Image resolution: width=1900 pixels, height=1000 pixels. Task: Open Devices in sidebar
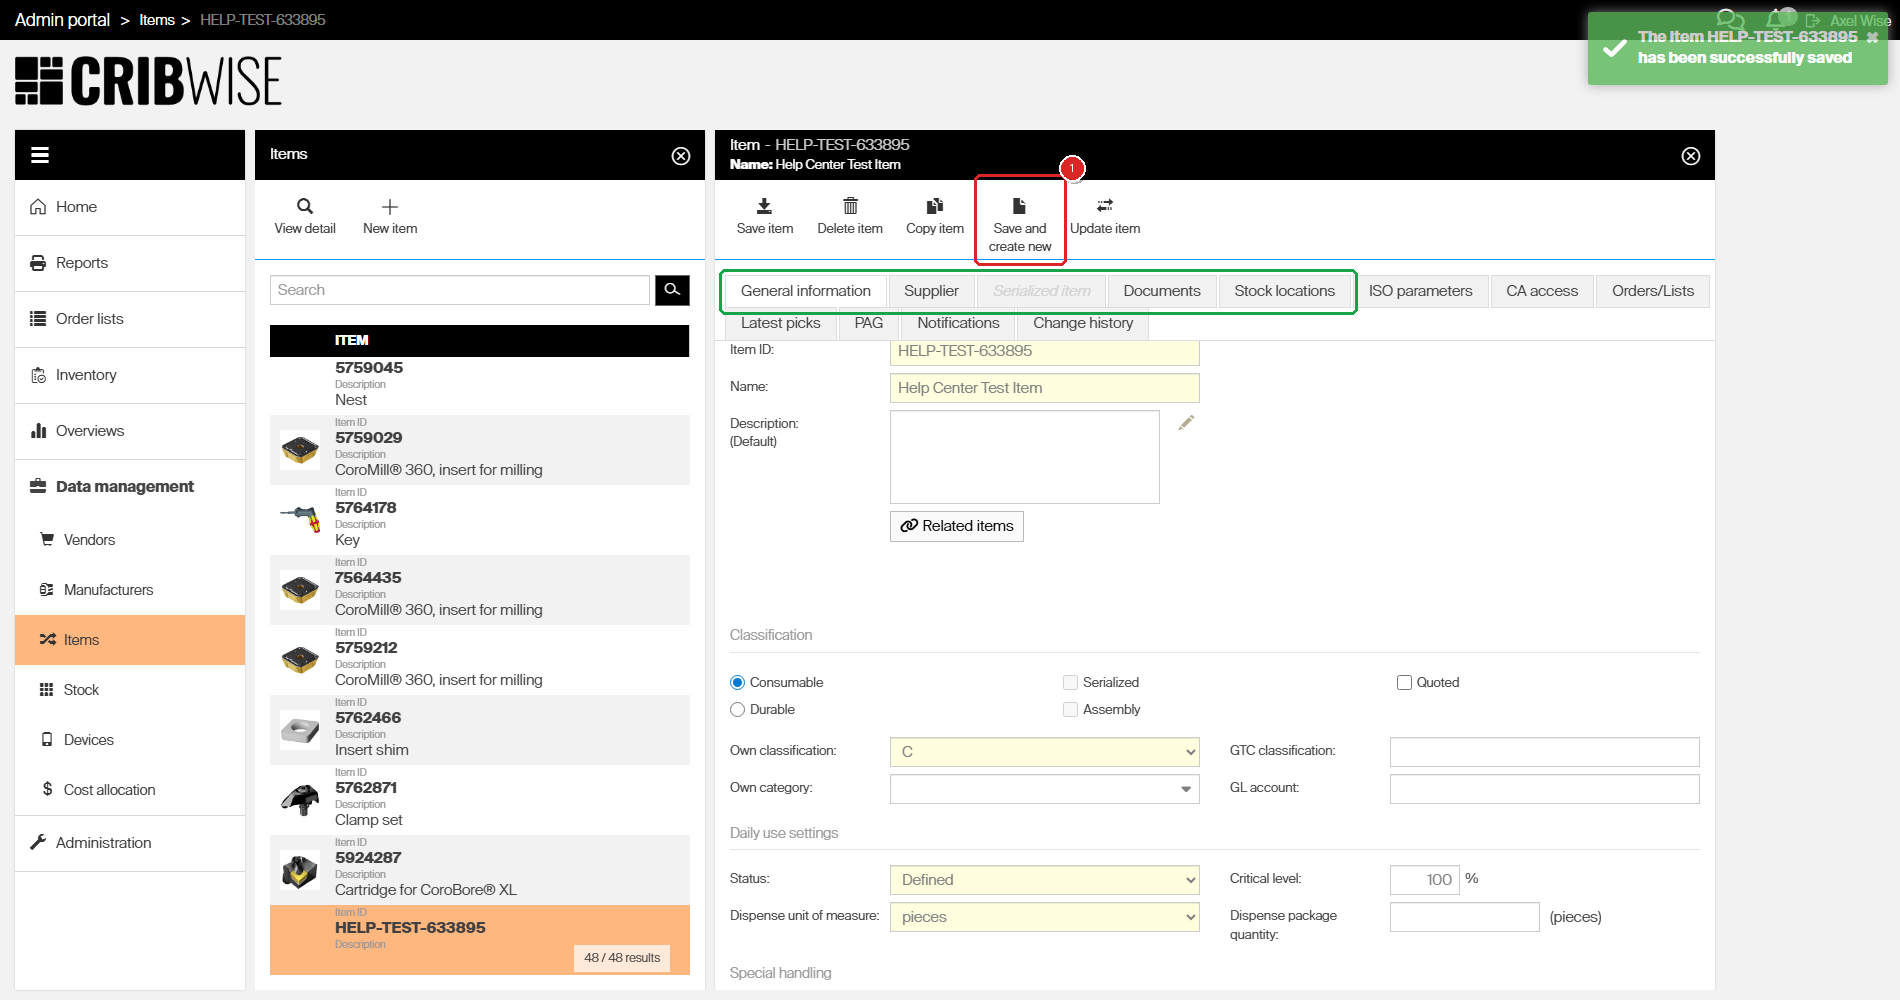coord(130,740)
